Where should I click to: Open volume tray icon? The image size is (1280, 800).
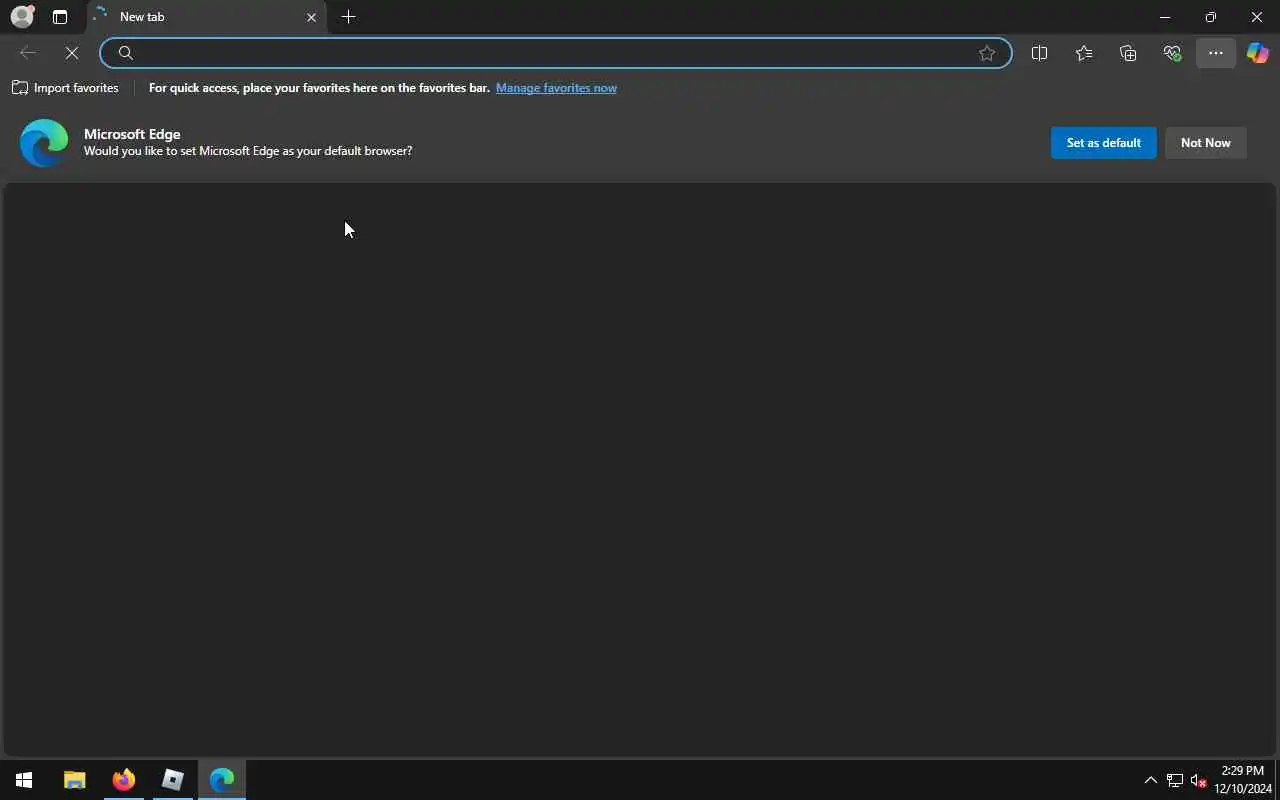point(1199,780)
